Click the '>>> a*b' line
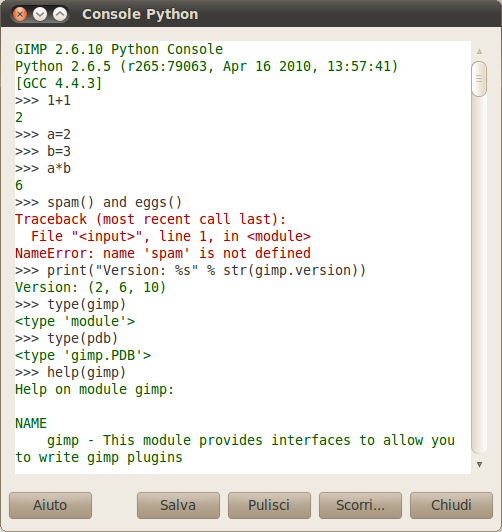Screen dimensions: 502x532 point(43,168)
